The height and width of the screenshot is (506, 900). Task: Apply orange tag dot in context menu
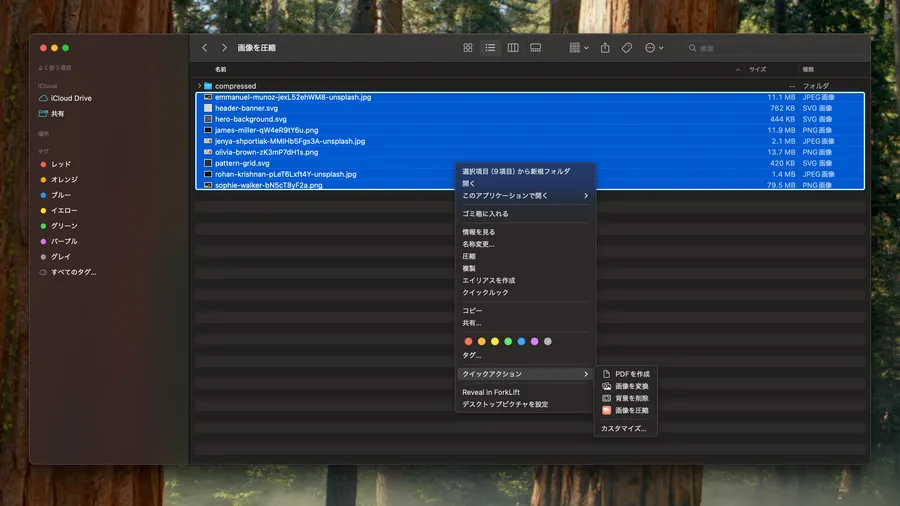[482, 341]
